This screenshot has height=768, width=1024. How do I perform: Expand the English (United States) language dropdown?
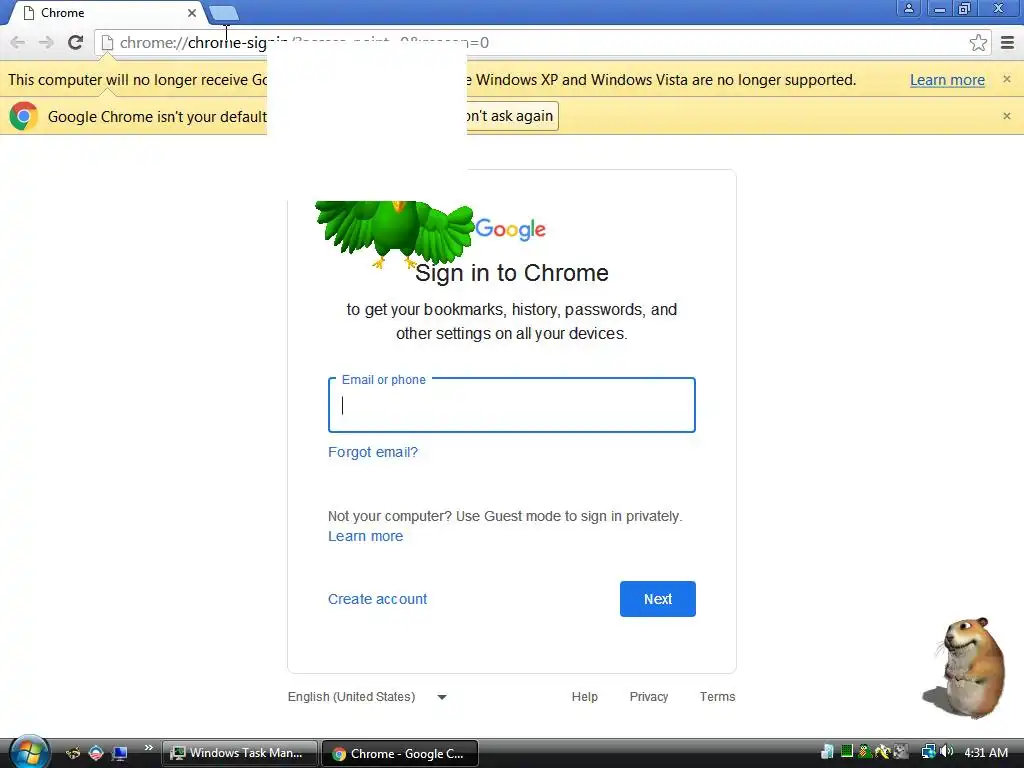(367, 697)
